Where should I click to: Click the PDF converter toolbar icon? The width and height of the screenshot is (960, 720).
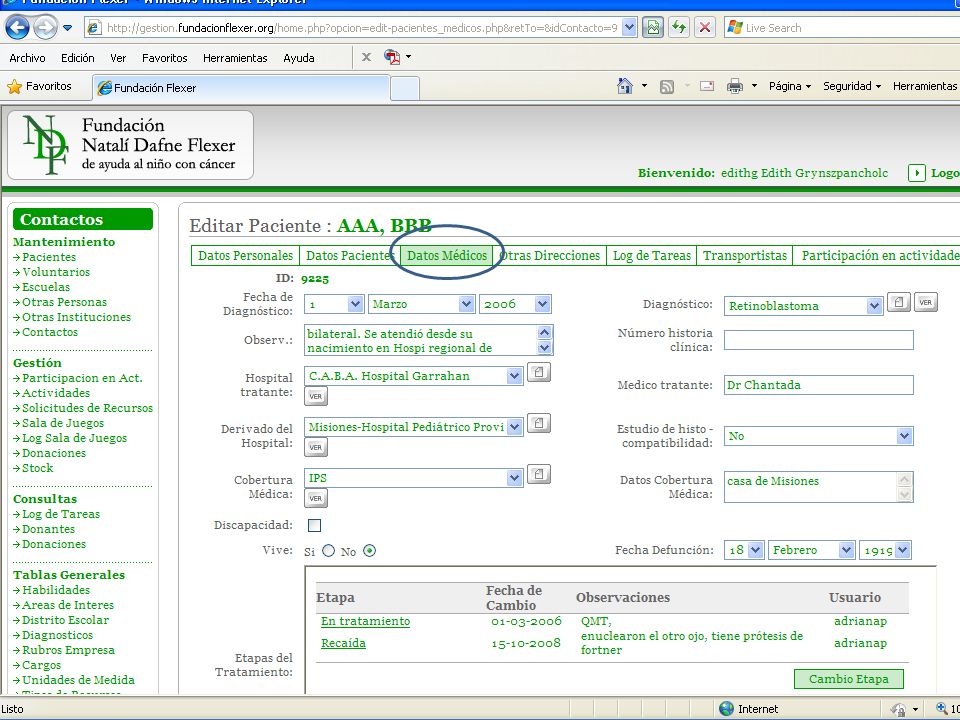point(392,57)
